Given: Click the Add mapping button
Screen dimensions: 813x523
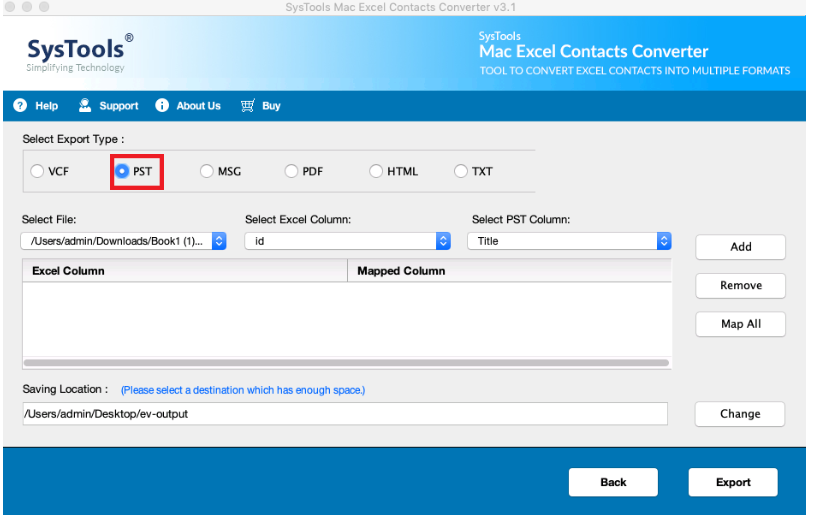Looking at the screenshot, I should (740, 247).
